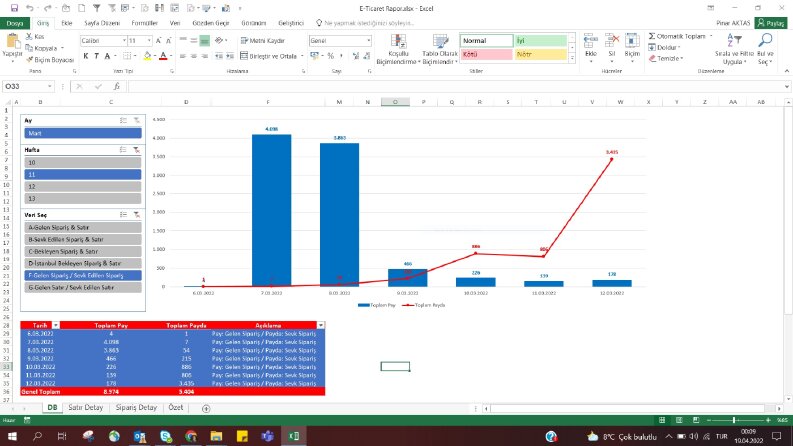The height and width of the screenshot is (446, 793).
Task: Select week 12 in Hafta slicer
Action: pos(83,187)
